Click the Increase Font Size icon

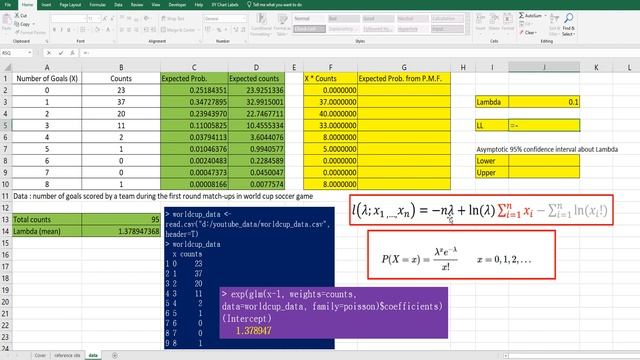tap(105, 18)
